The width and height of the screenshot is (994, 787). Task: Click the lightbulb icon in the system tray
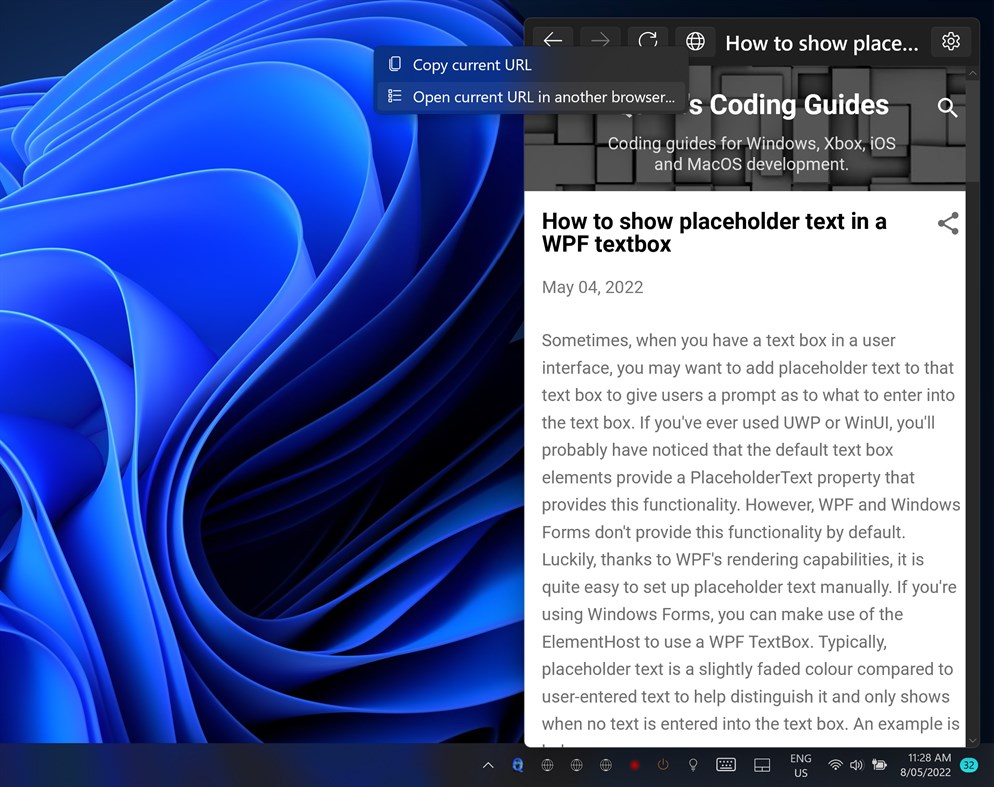point(693,765)
